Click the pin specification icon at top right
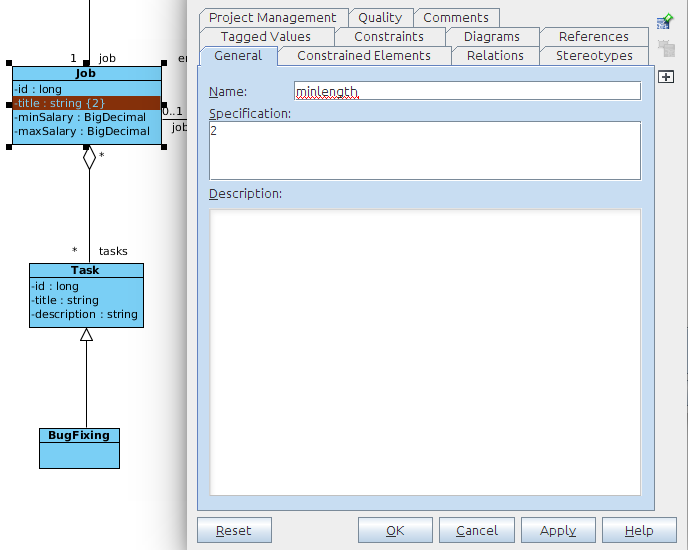 tap(666, 22)
